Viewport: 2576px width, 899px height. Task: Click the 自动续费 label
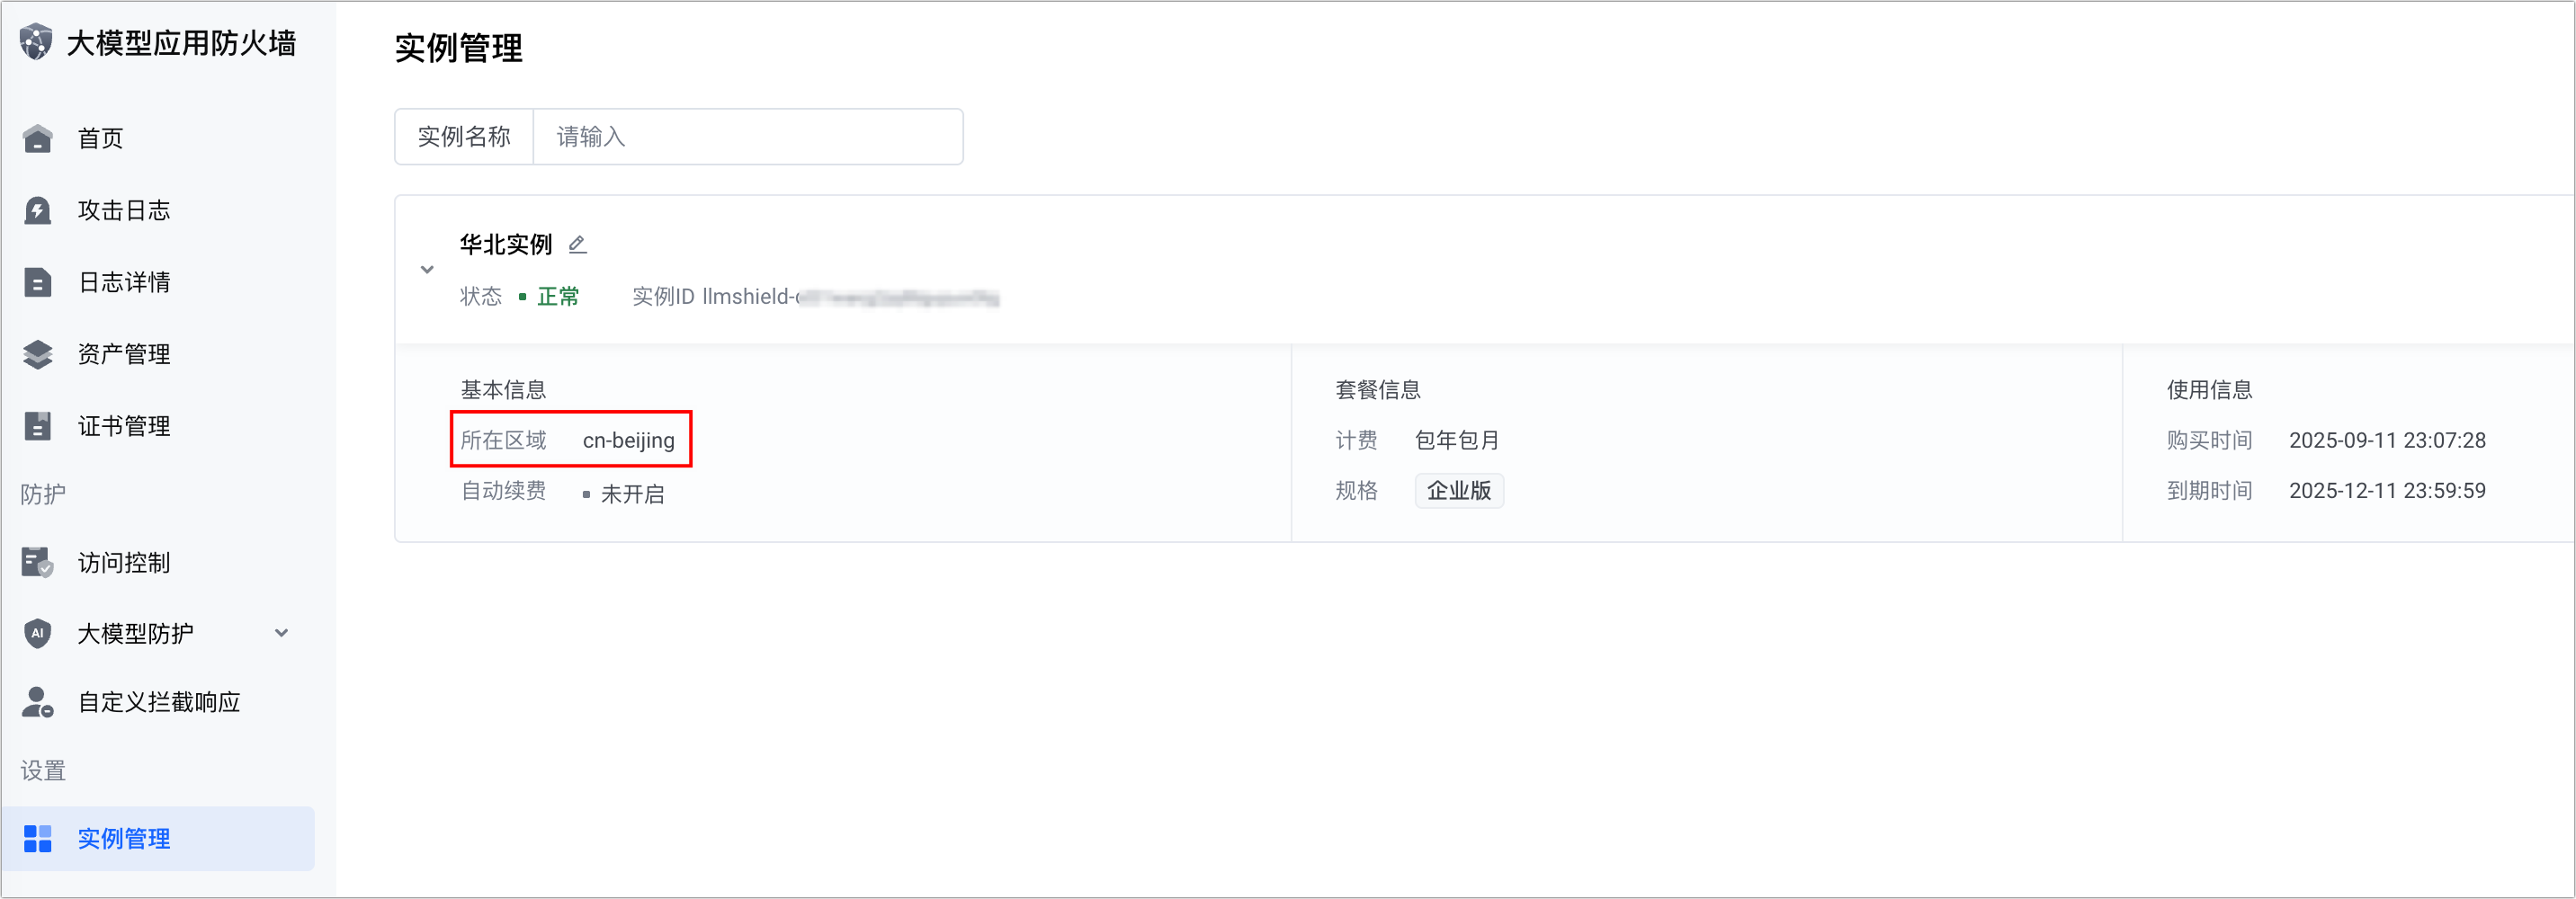[x=503, y=490]
